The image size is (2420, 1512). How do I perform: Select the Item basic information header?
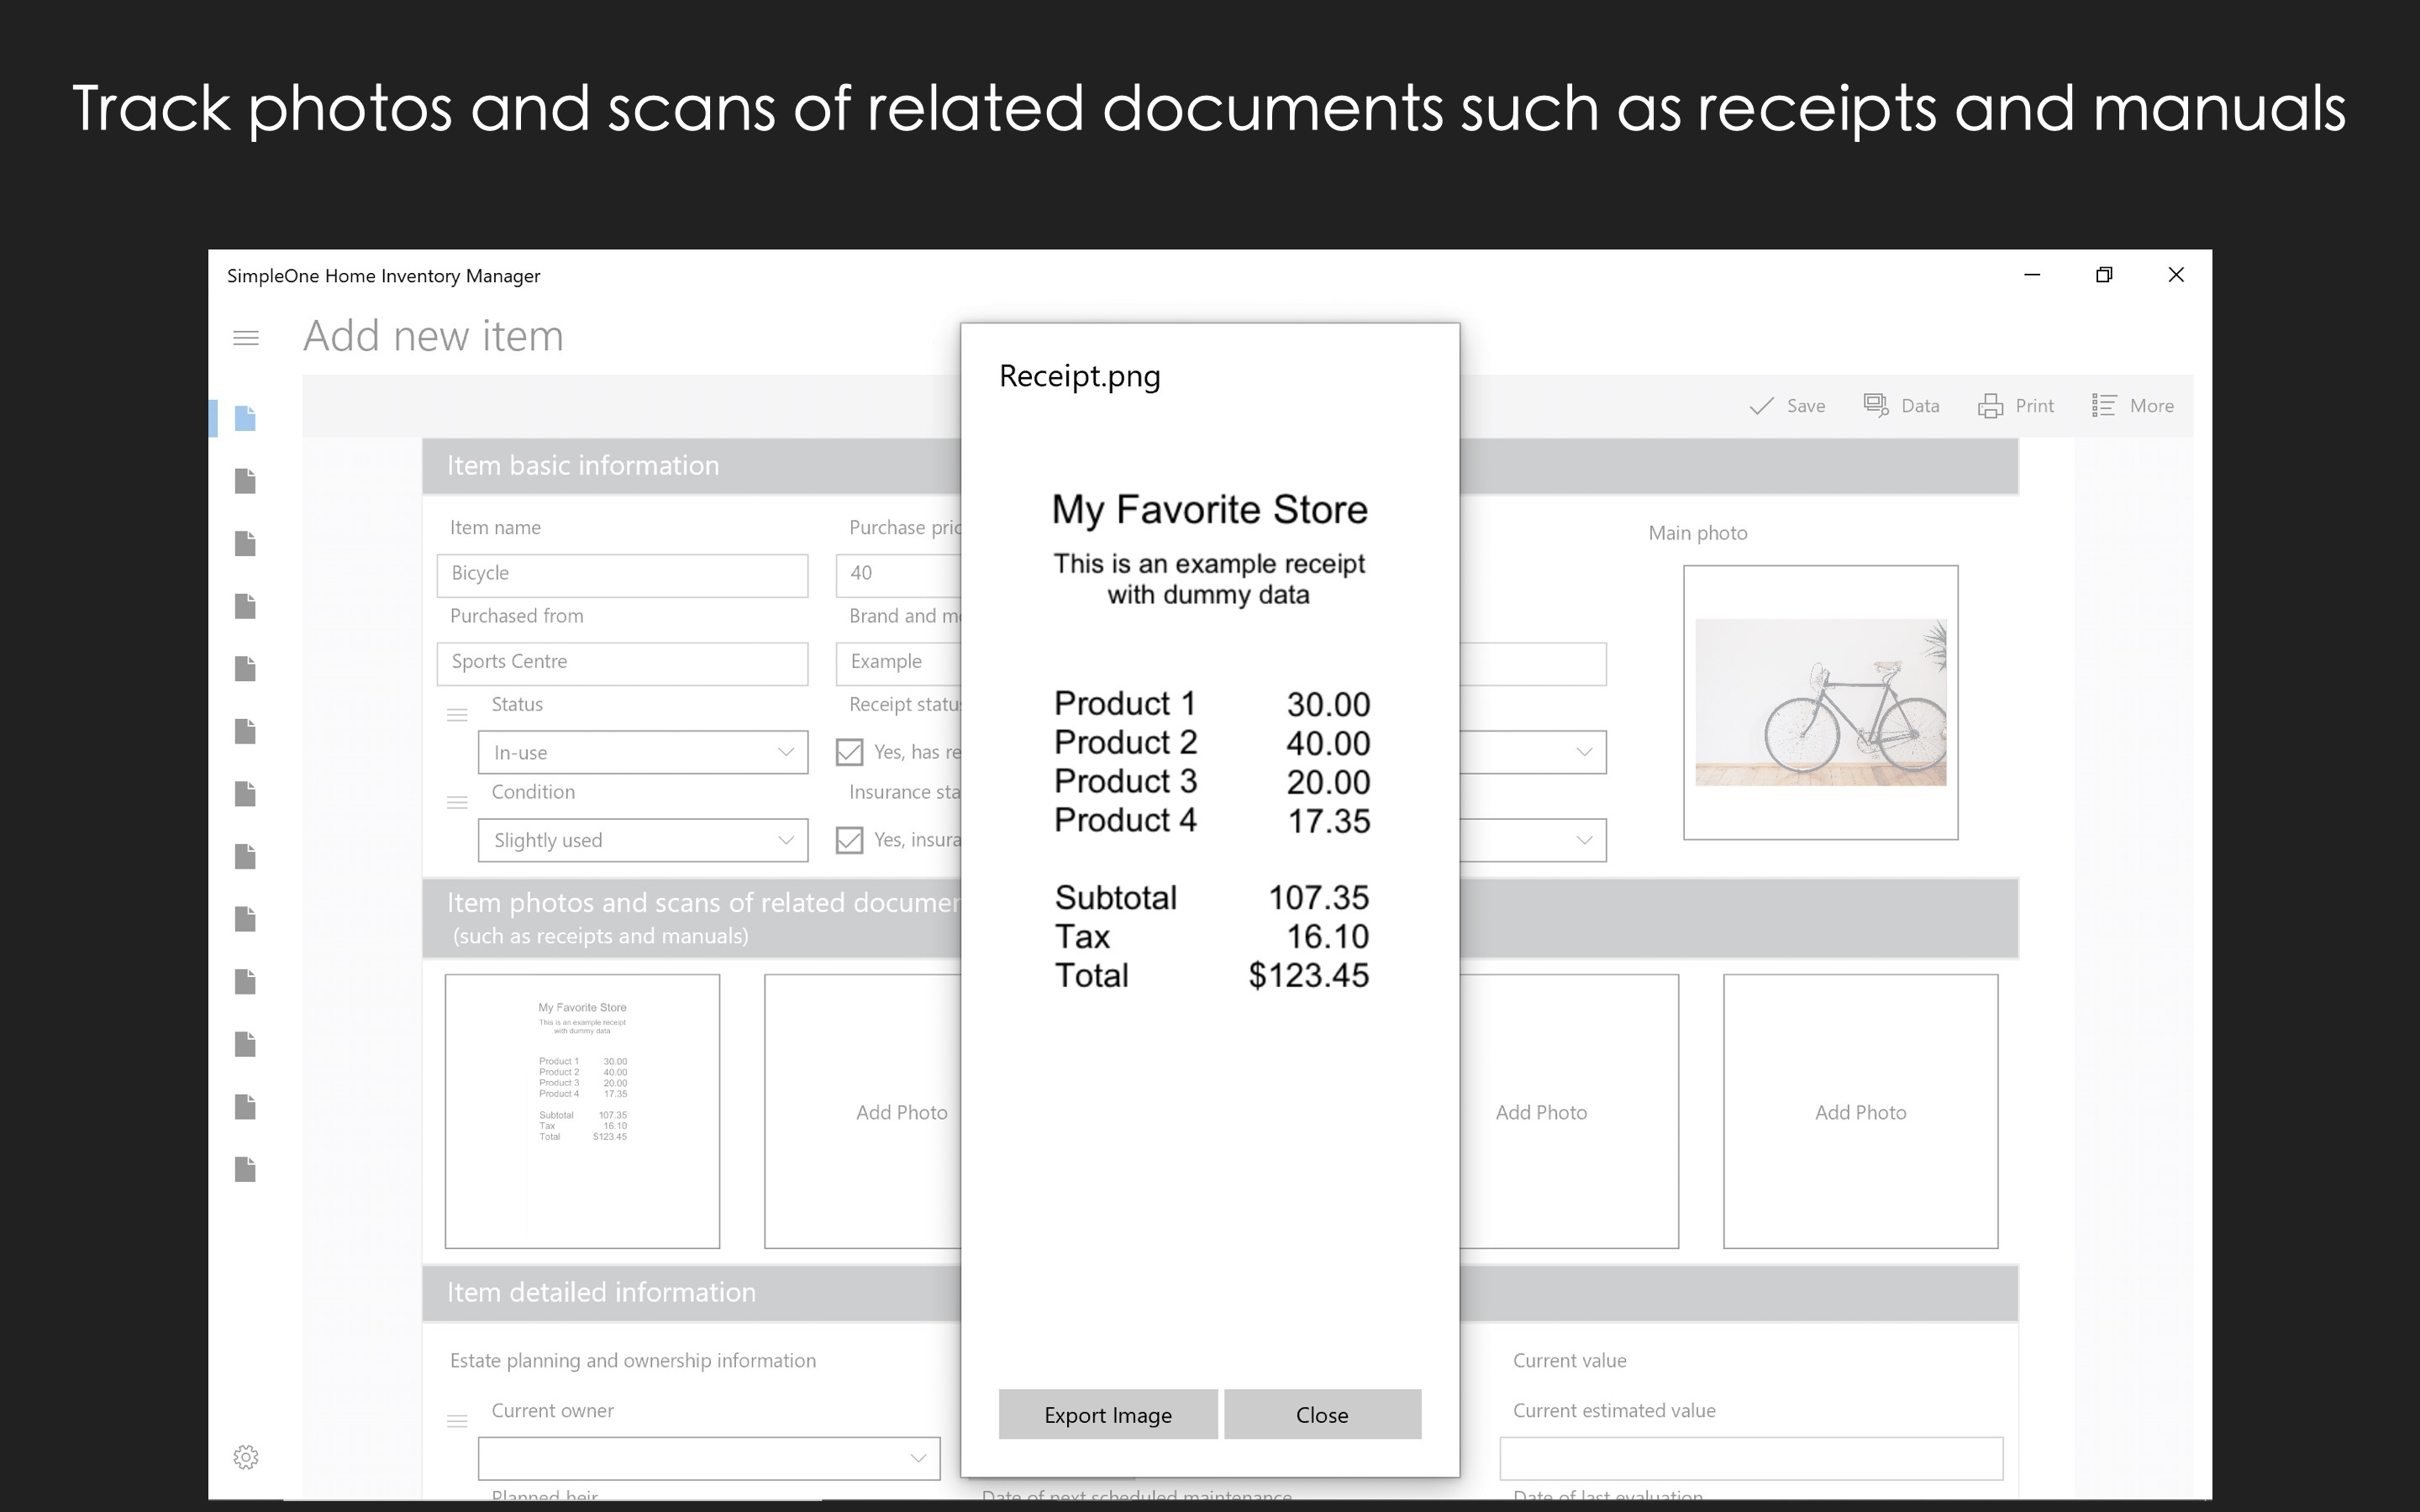[583, 465]
